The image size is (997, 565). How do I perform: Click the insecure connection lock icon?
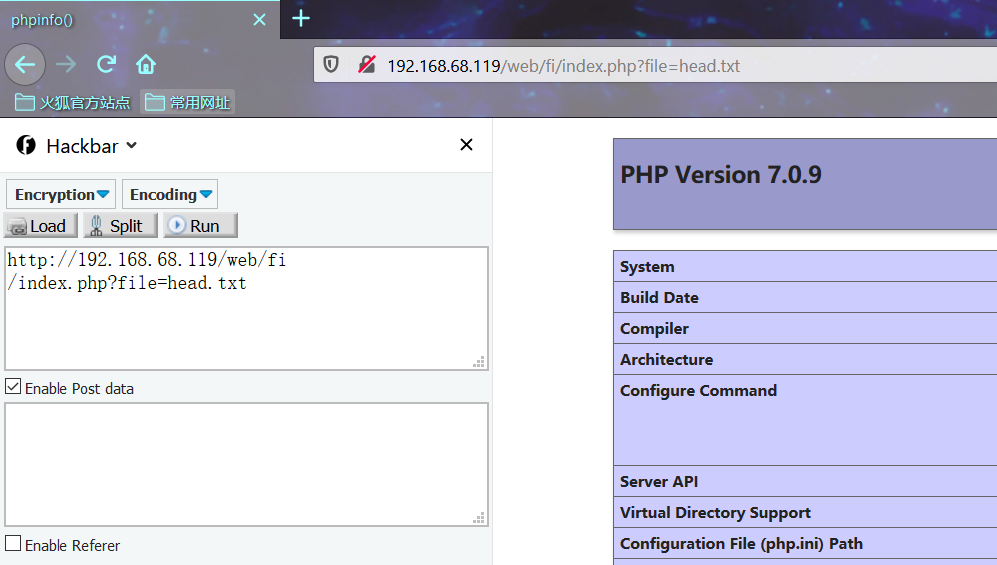(367, 64)
